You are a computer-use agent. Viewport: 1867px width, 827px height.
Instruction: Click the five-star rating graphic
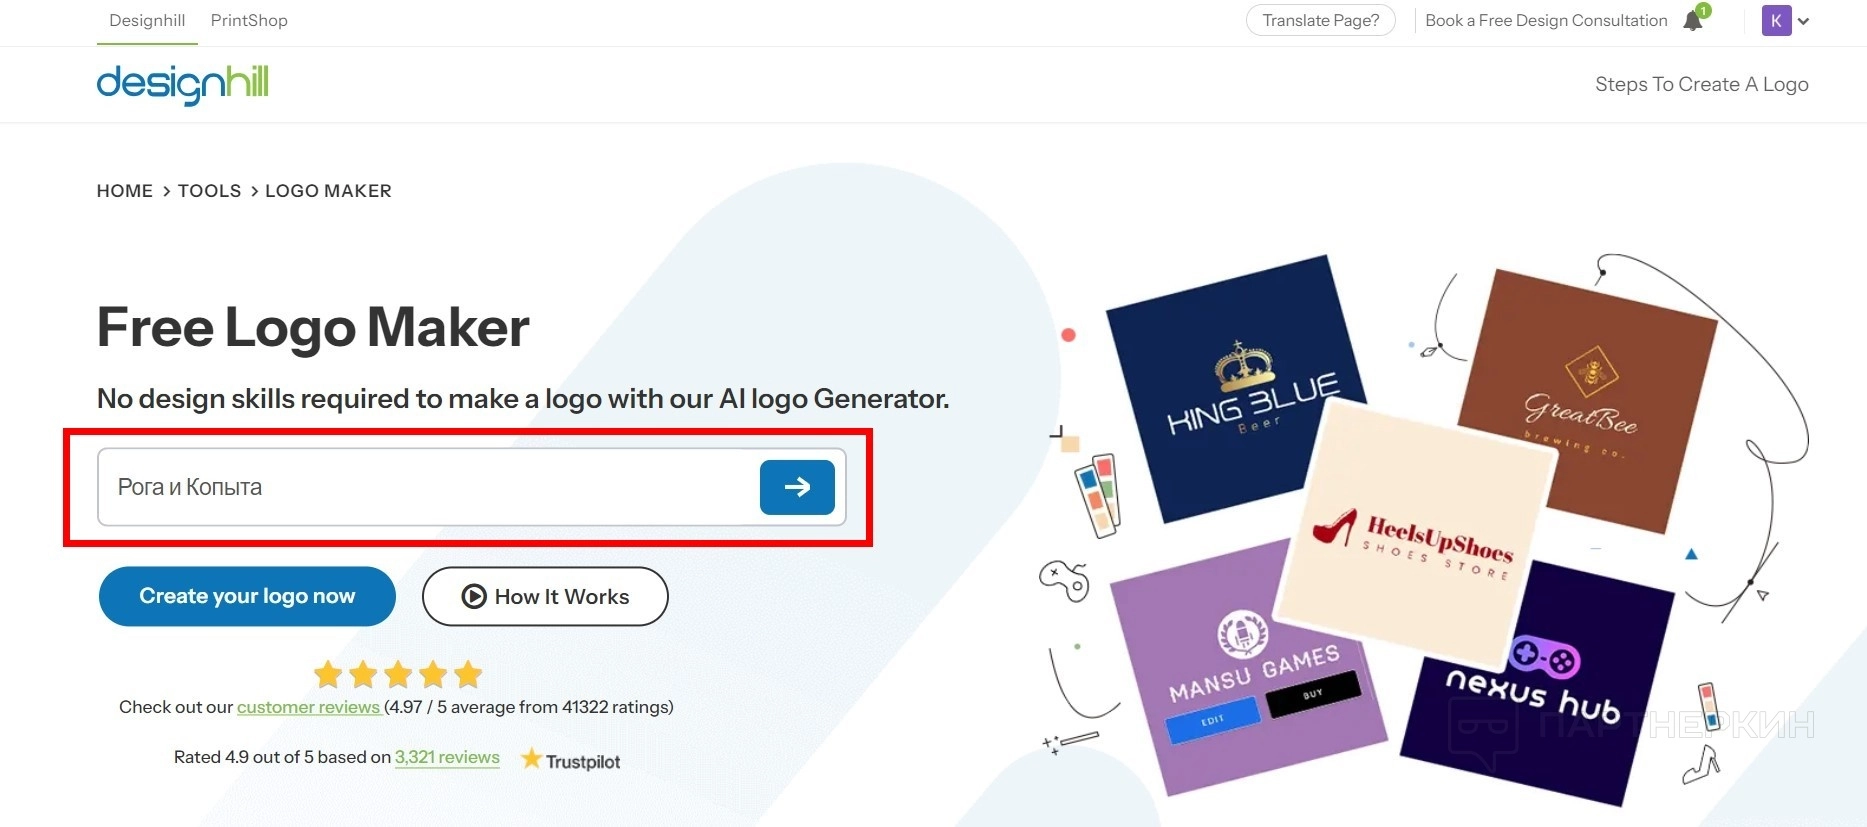pos(398,674)
